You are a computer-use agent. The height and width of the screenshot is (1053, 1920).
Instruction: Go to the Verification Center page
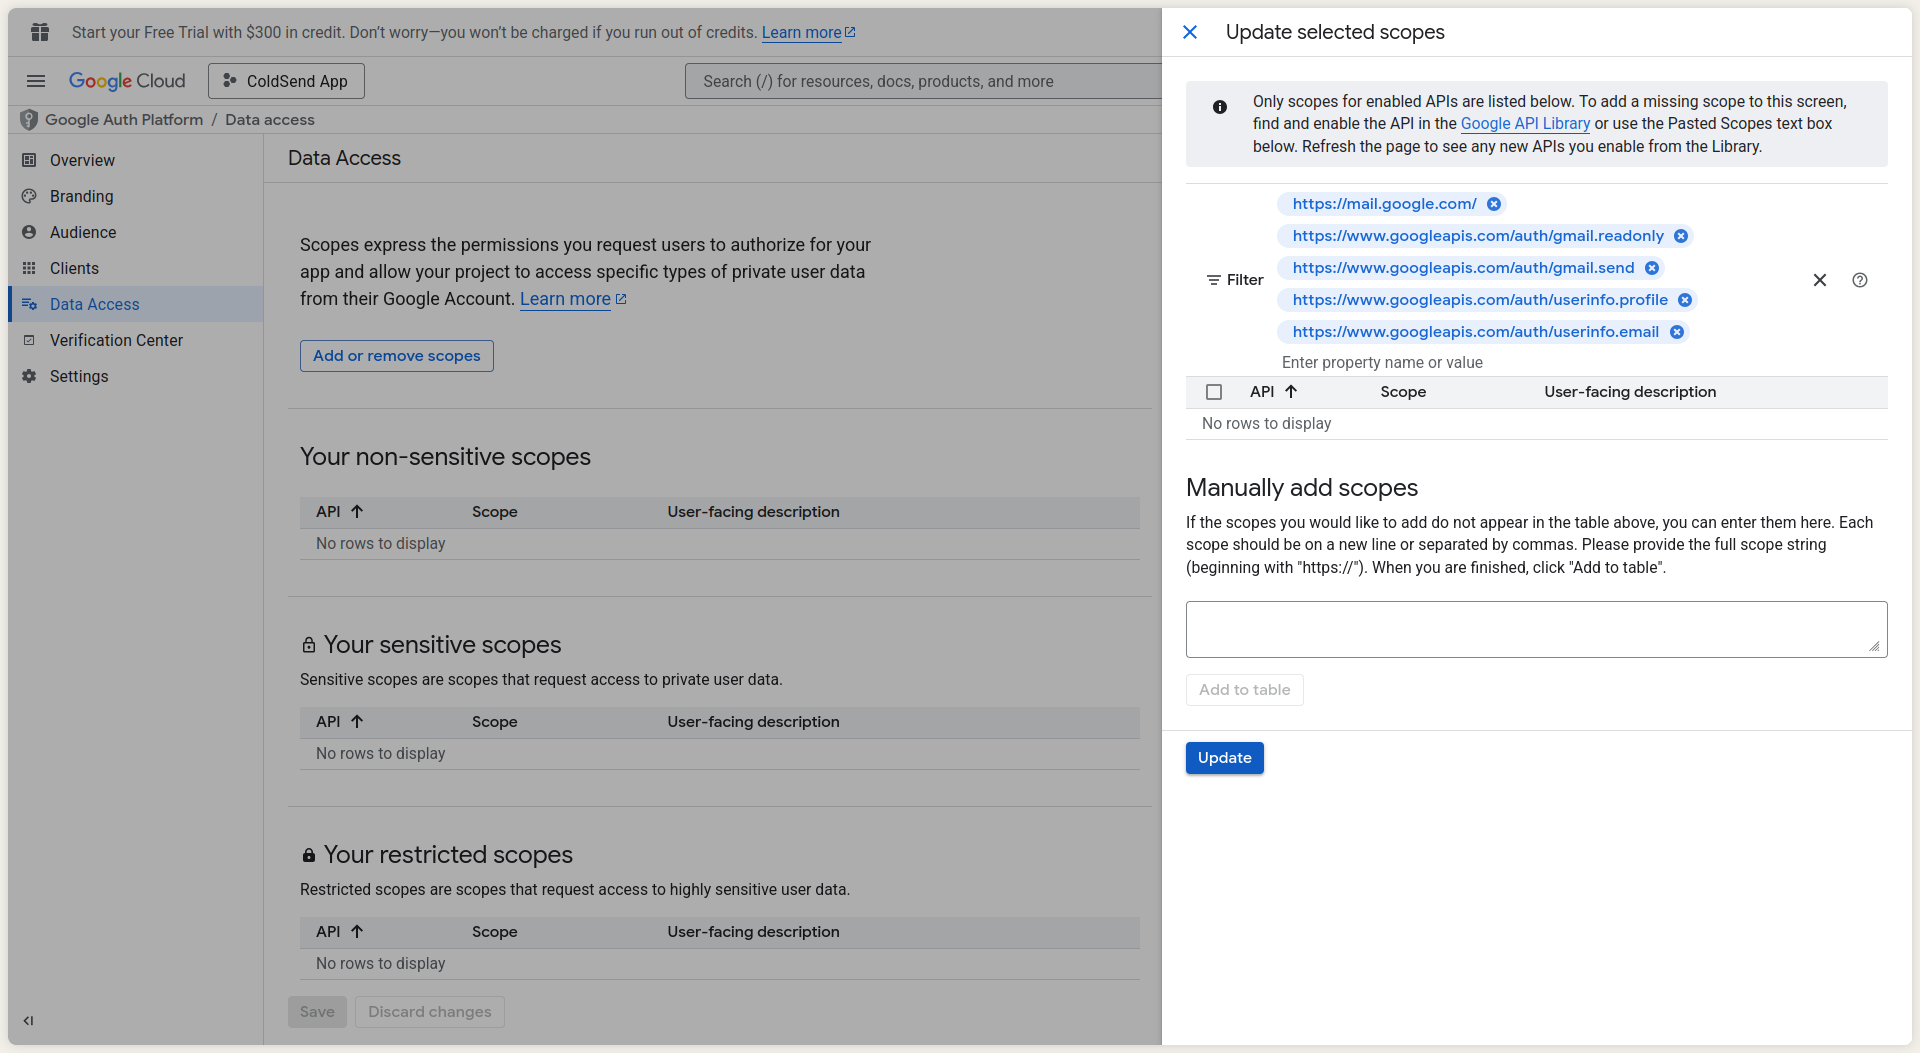(116, 340)
